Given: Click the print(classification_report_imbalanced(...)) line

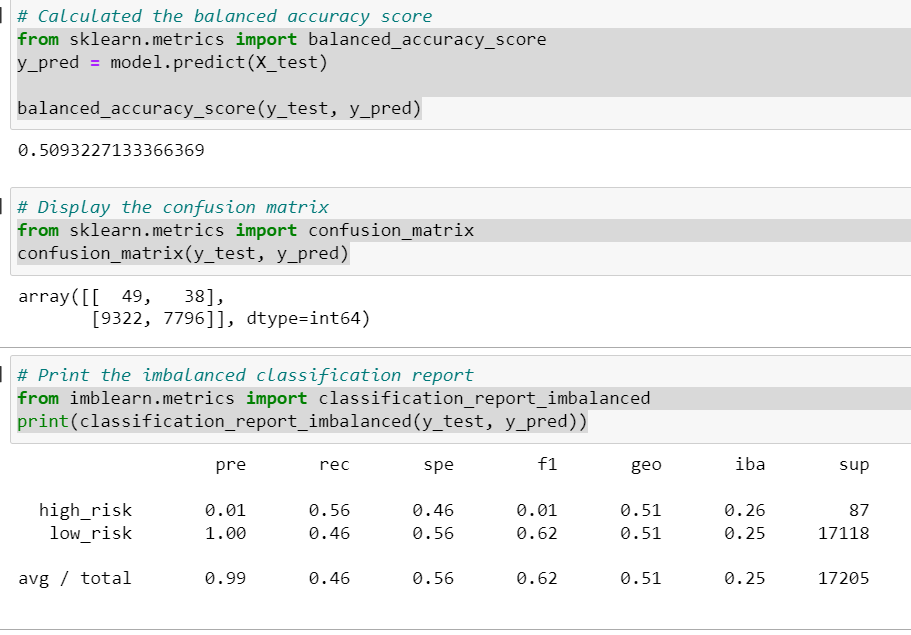Looking at the screenshot, I should coord(302,421).
